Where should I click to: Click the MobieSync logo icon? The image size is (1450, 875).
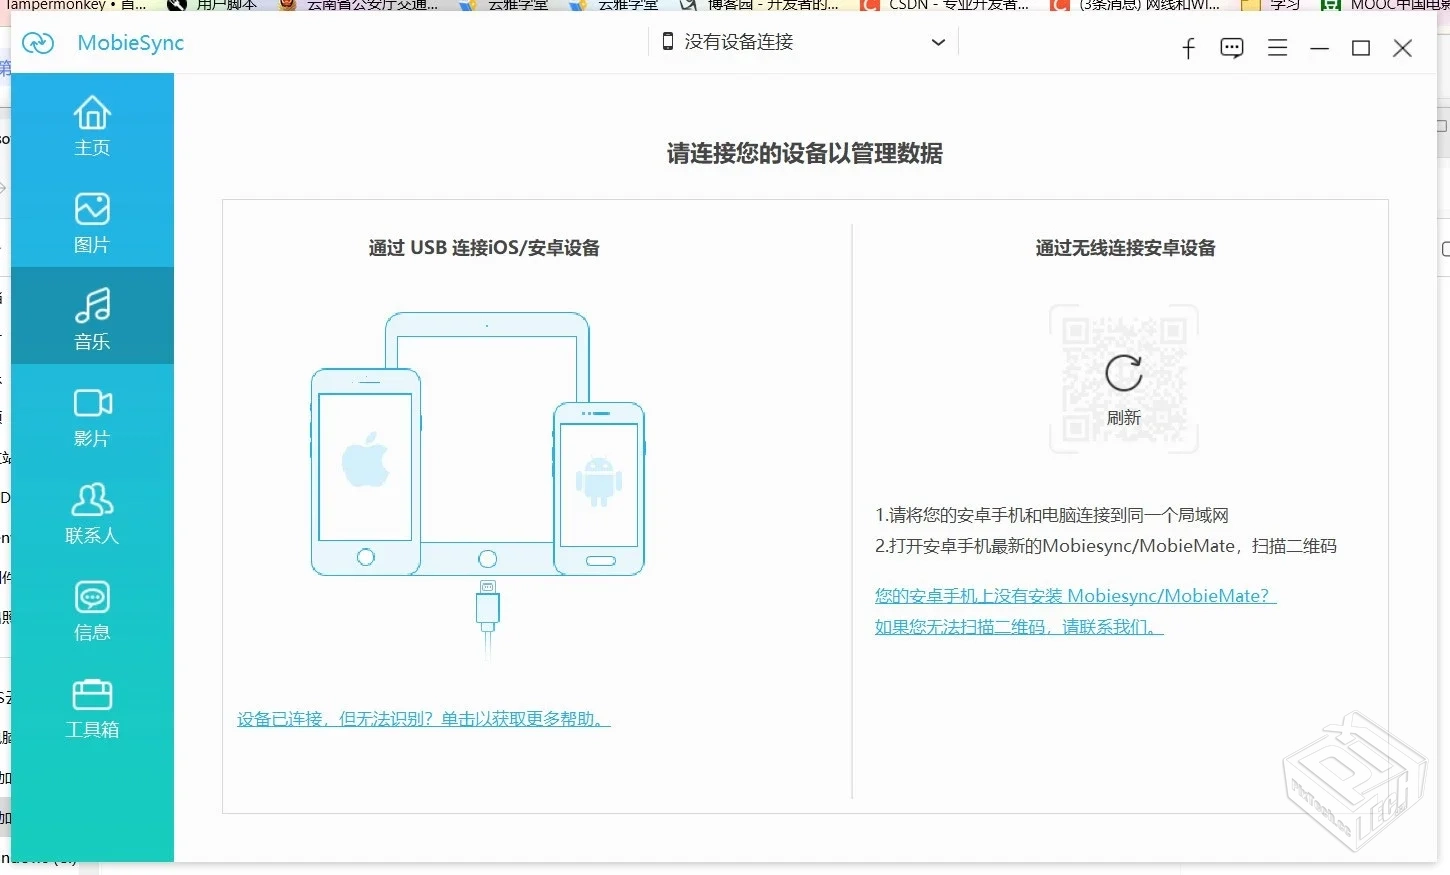[x=38, y=43]
